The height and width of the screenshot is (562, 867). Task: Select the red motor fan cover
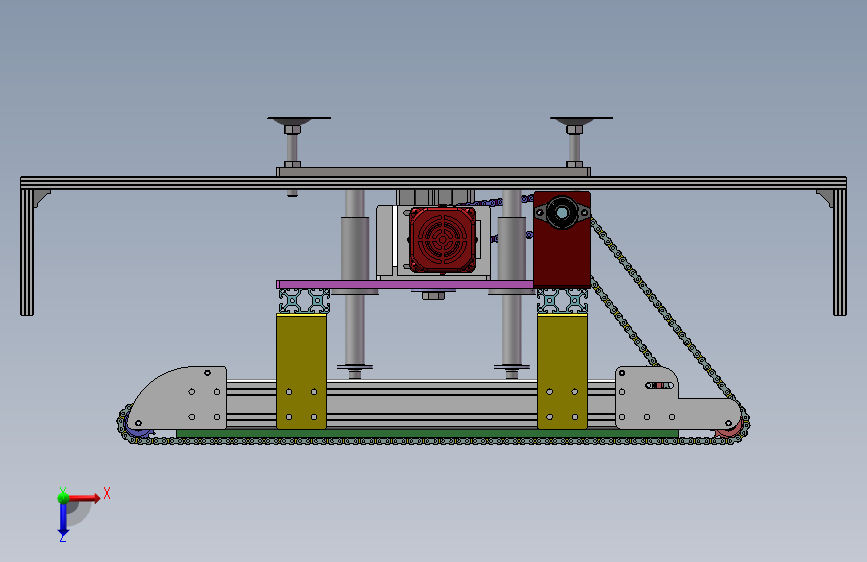click(x=442, y=240)
